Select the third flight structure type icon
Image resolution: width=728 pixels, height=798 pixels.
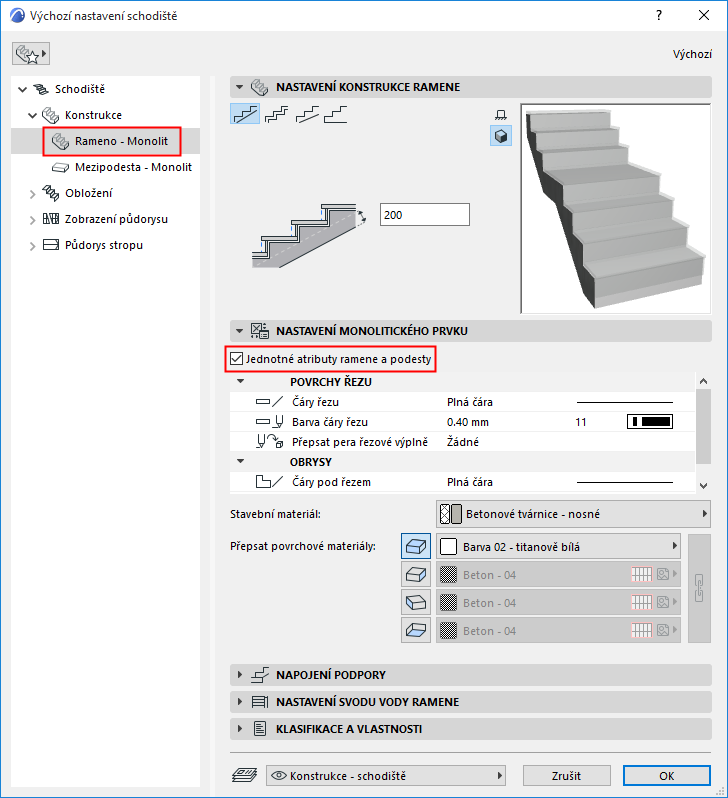(307, 114)
